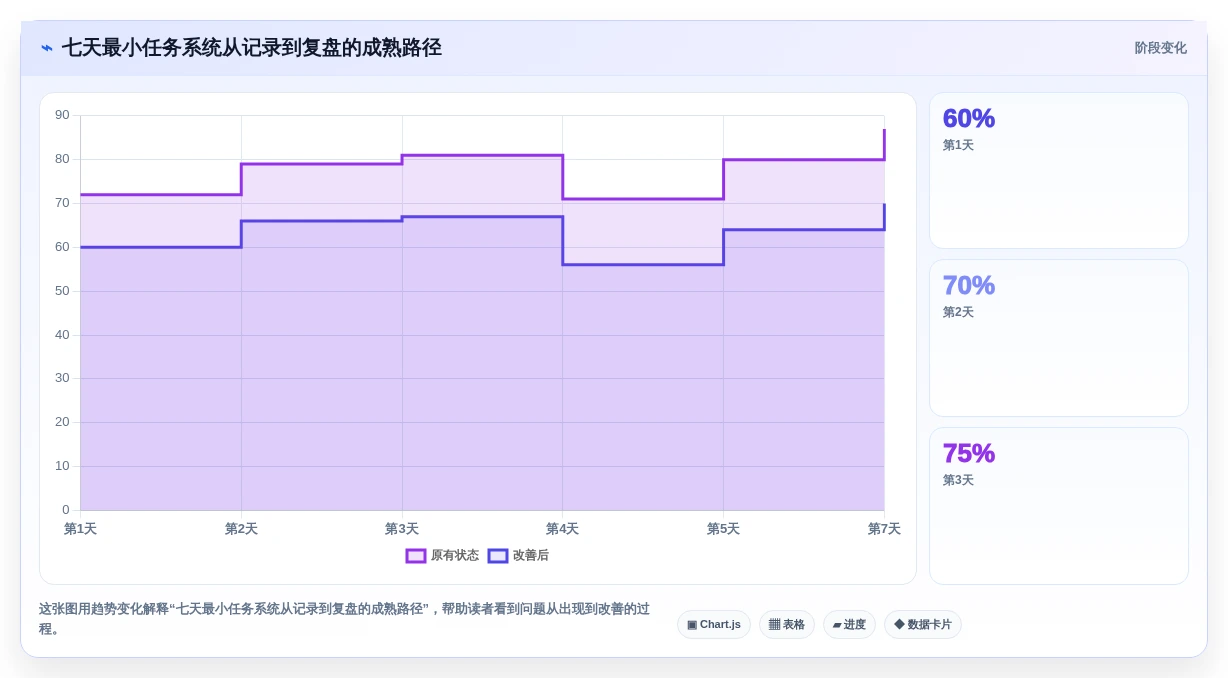
Task: Click the blue 改善后 legend swatch
Action: [x=498, y=556]
